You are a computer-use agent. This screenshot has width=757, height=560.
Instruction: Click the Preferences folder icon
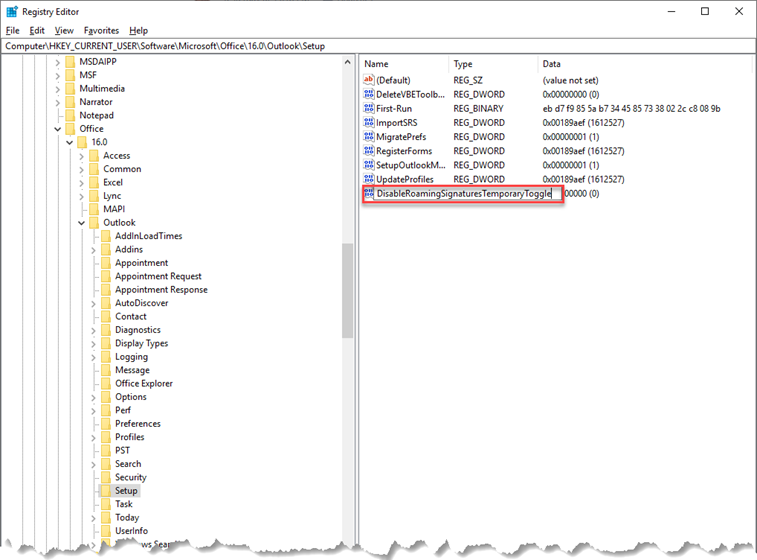coord(106,424)
